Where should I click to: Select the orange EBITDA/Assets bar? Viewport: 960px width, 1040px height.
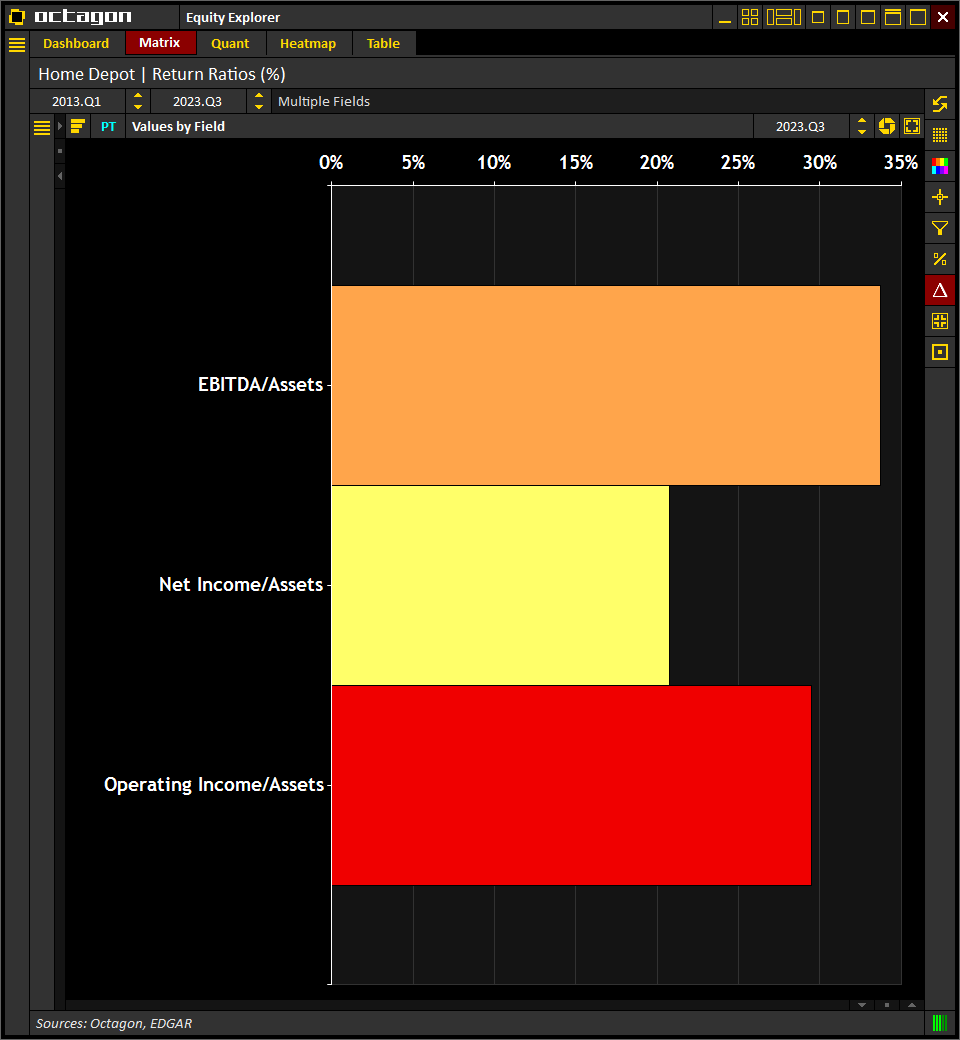[606, 385]
